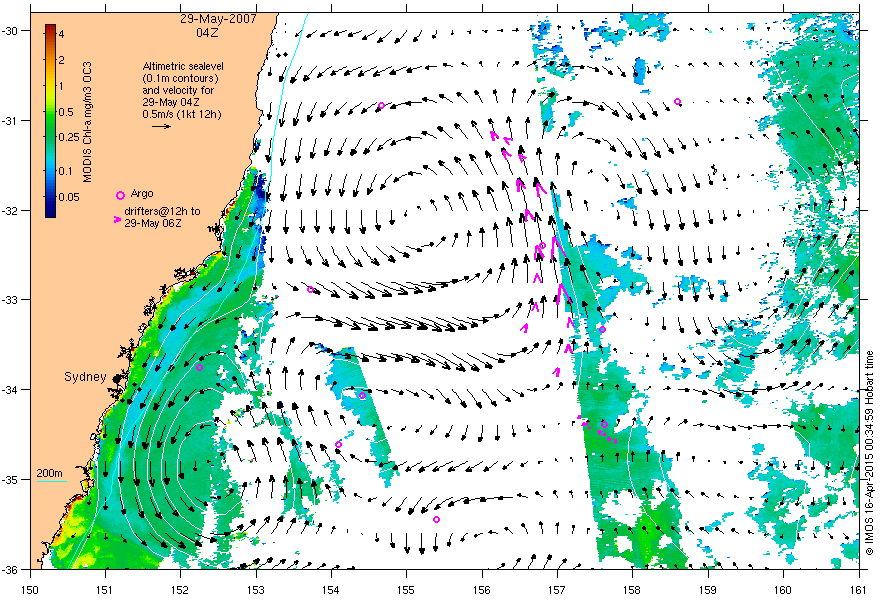Click the Sydney harbour location marker
The height and width of the screenshot is (600, 880).
117,379
